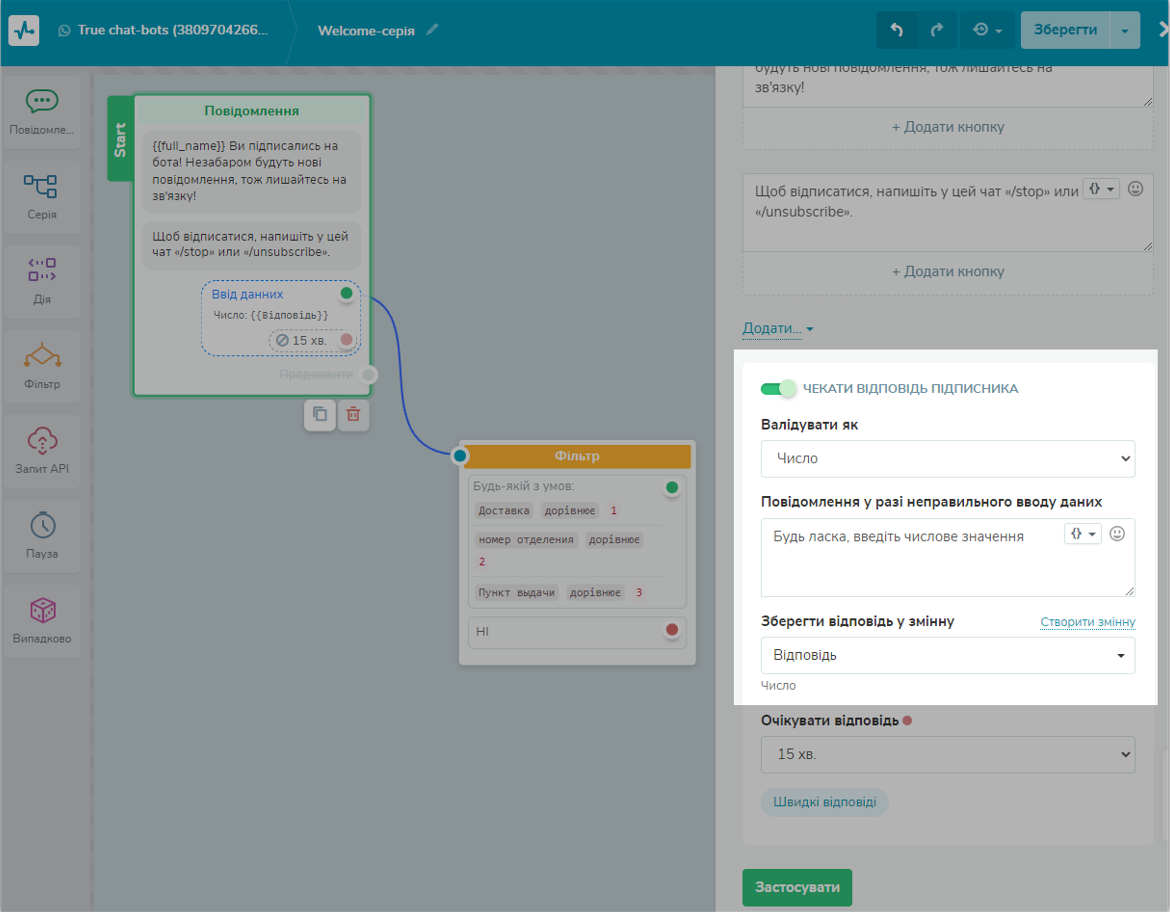Screen dimensions: 1170x912
Task: Click the Доставка дорівнює 1 condition
Action: click(548, 510)
